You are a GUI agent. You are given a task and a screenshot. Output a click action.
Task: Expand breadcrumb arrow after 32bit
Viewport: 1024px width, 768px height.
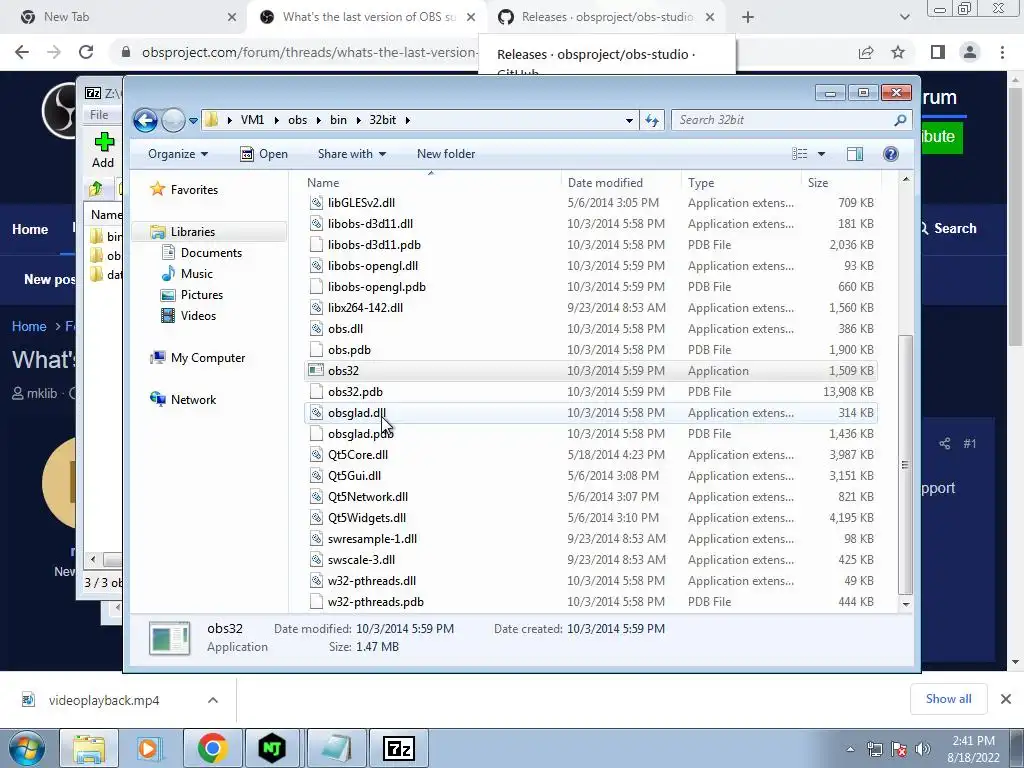tap(408, 120)
